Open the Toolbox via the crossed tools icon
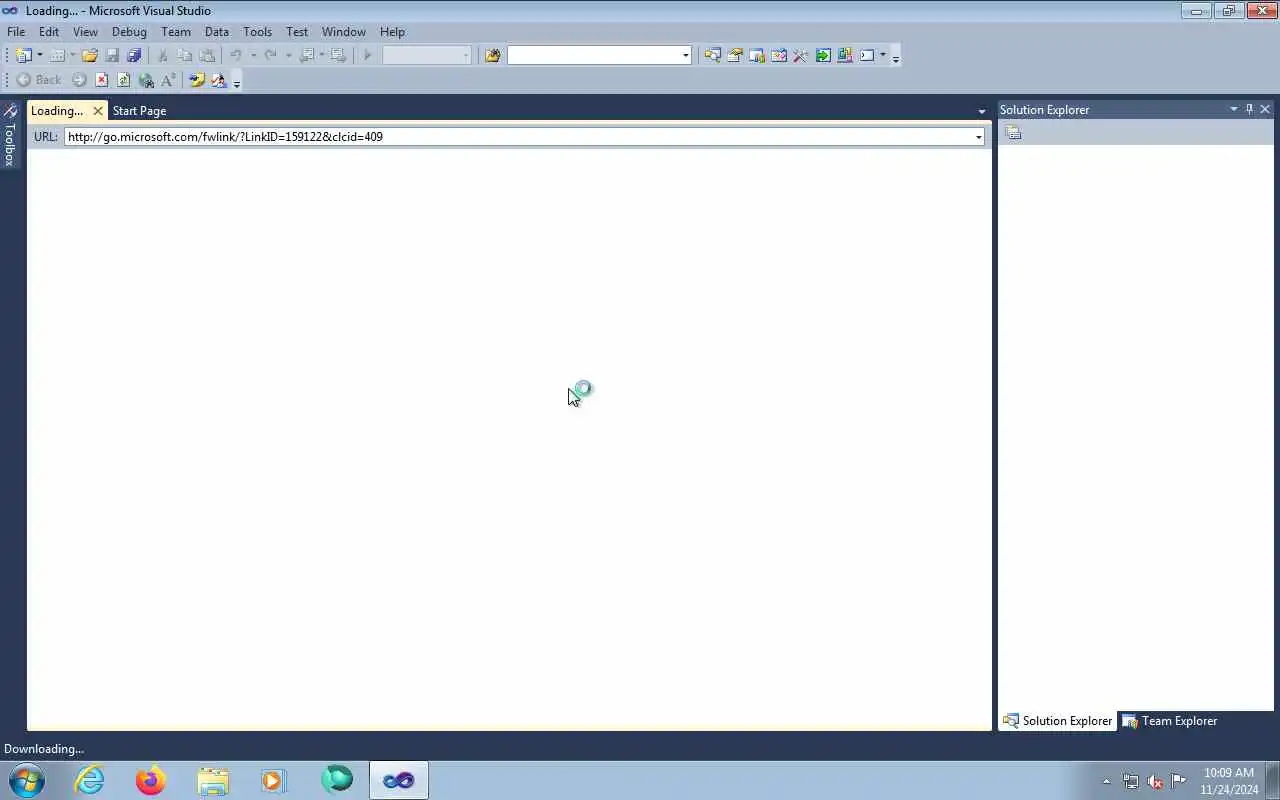Viewport: 1280px width, 800px height. coord(800,56)
